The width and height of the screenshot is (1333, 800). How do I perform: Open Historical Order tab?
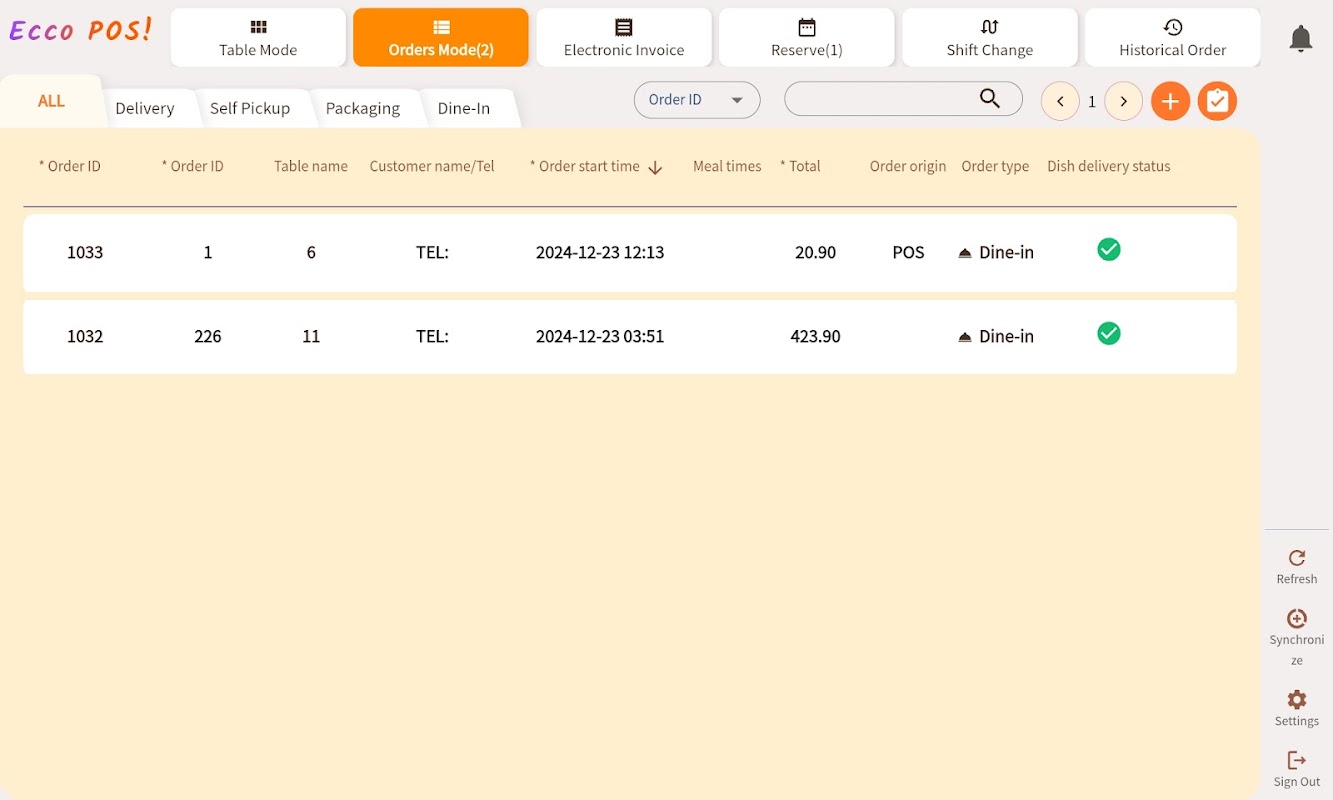1173,38
